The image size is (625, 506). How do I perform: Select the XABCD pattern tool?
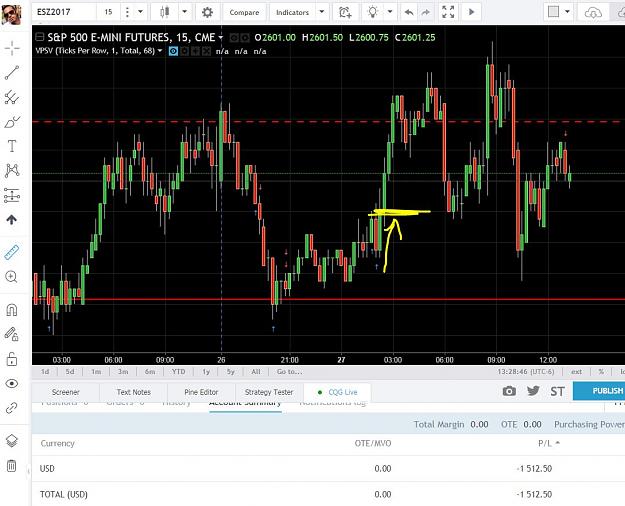coord(12,171)
